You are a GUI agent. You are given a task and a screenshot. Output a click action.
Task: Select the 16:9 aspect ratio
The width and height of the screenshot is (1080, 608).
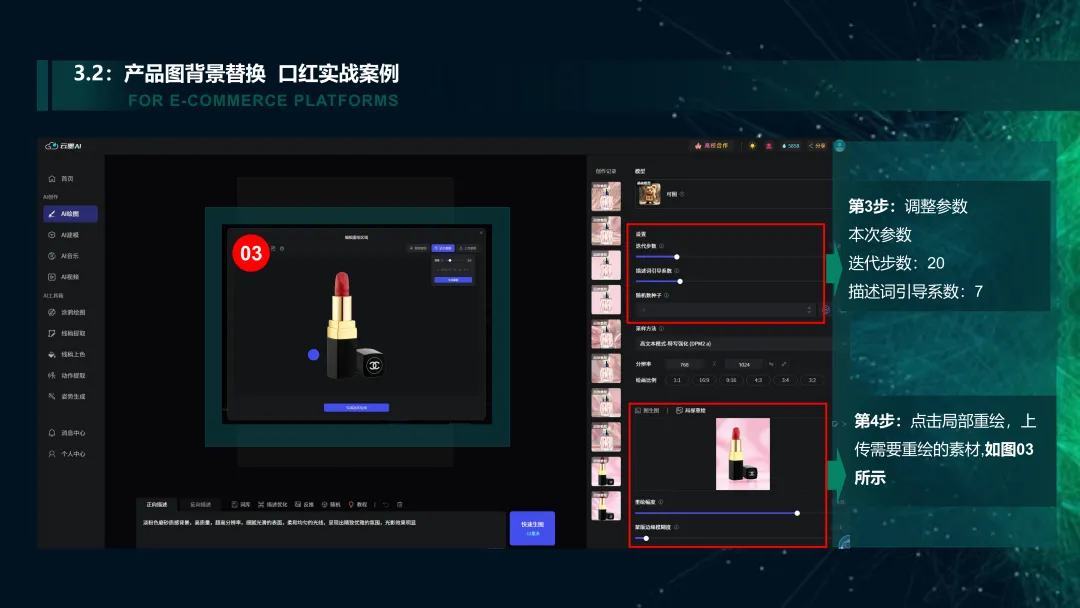[704, 380]
